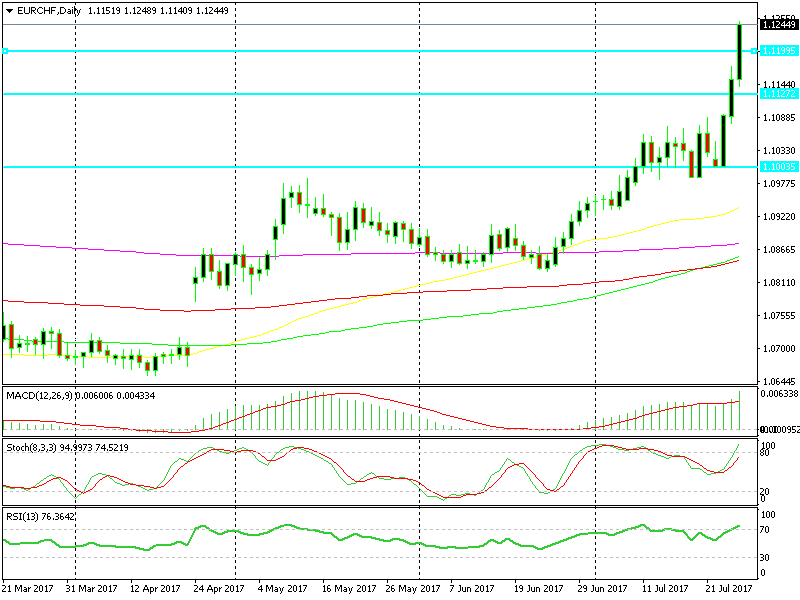Open the chart menu triangle beside EURCHF
This screenshot has width=800, height=600.
pyautogui.click(x=9, y=11)
